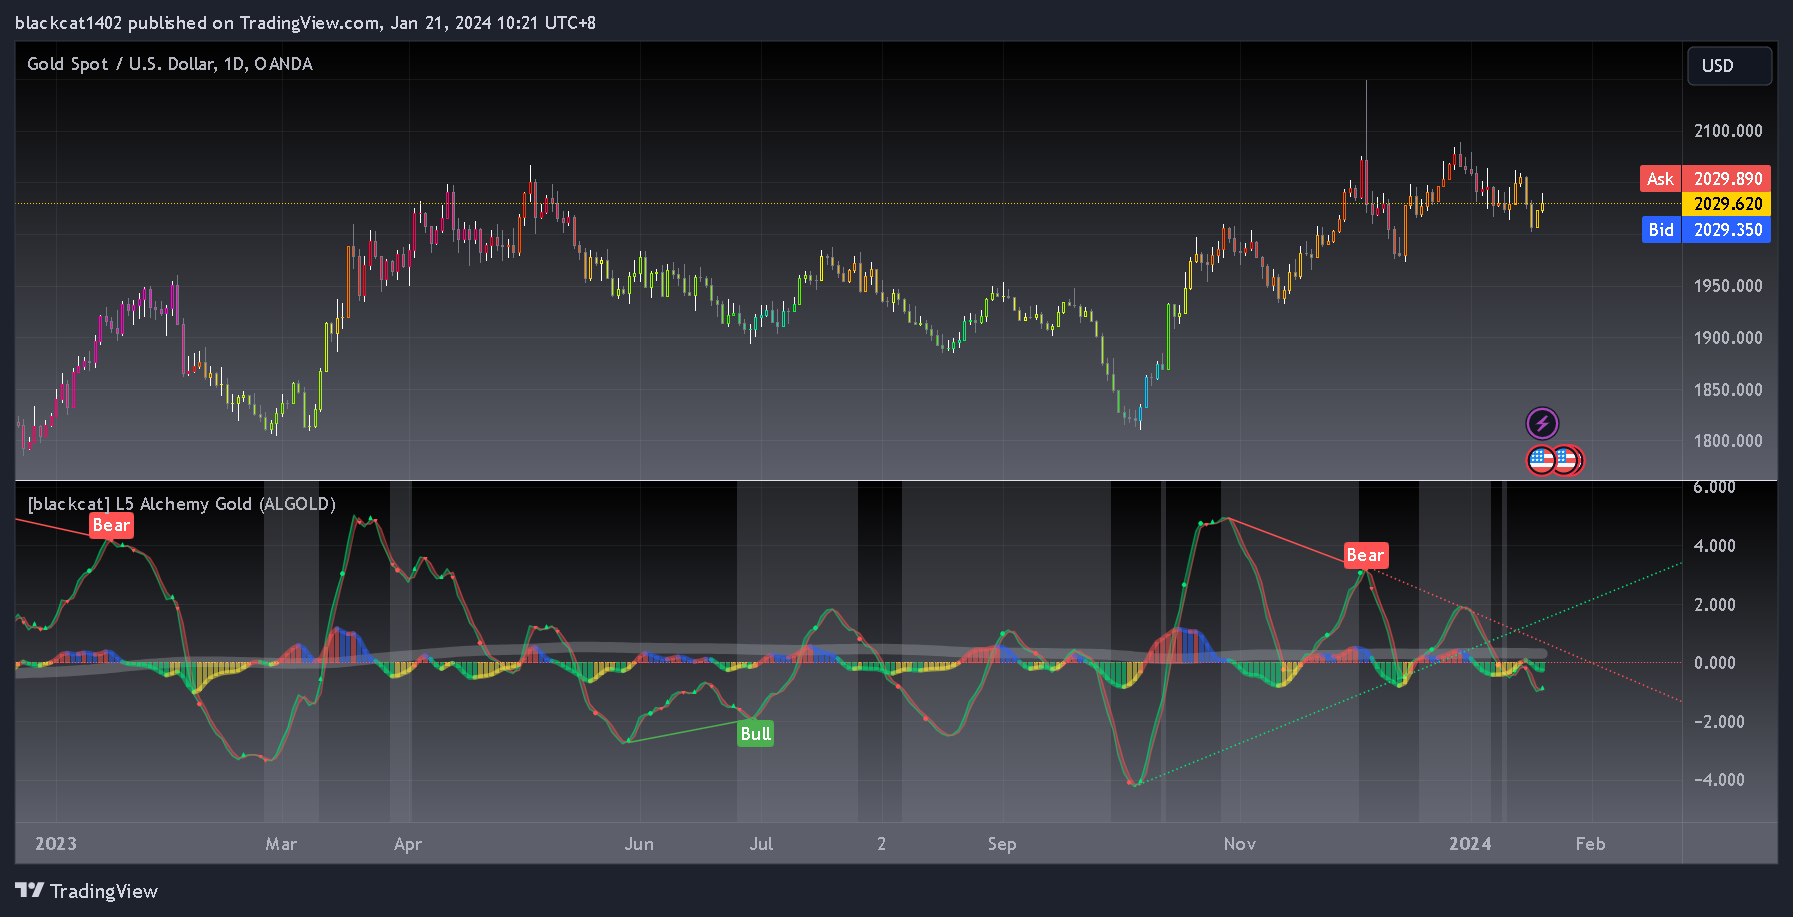Click the Gold Spot / U.S. Dollar chart title
This screenshot has width=1793, height=917.
tap(170, 64)
